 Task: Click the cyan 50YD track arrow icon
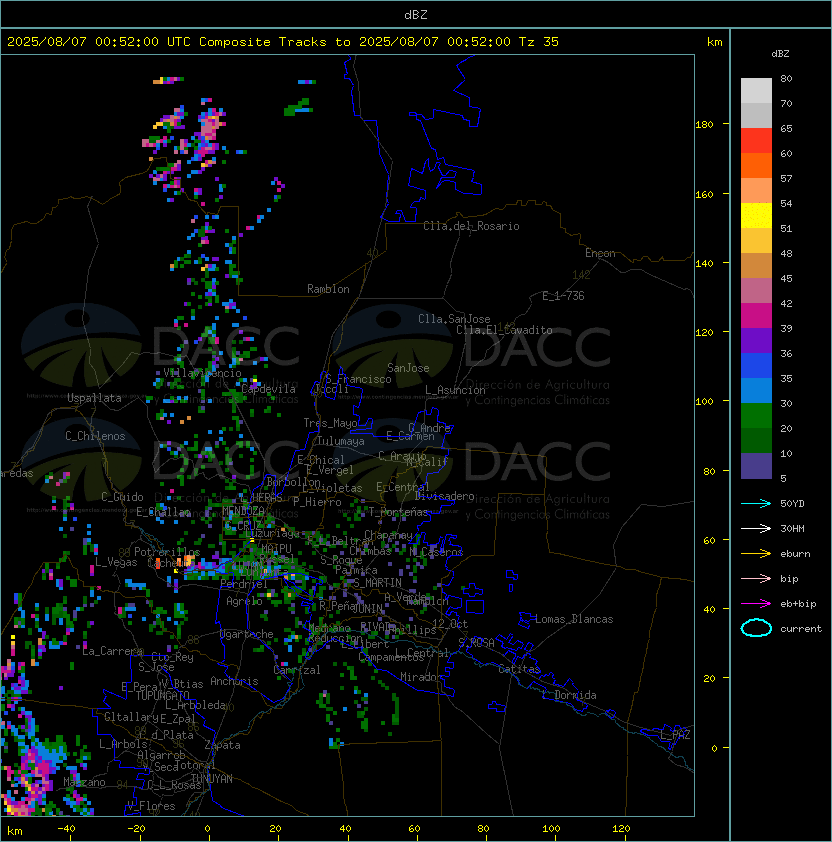[x=756, y=503]
